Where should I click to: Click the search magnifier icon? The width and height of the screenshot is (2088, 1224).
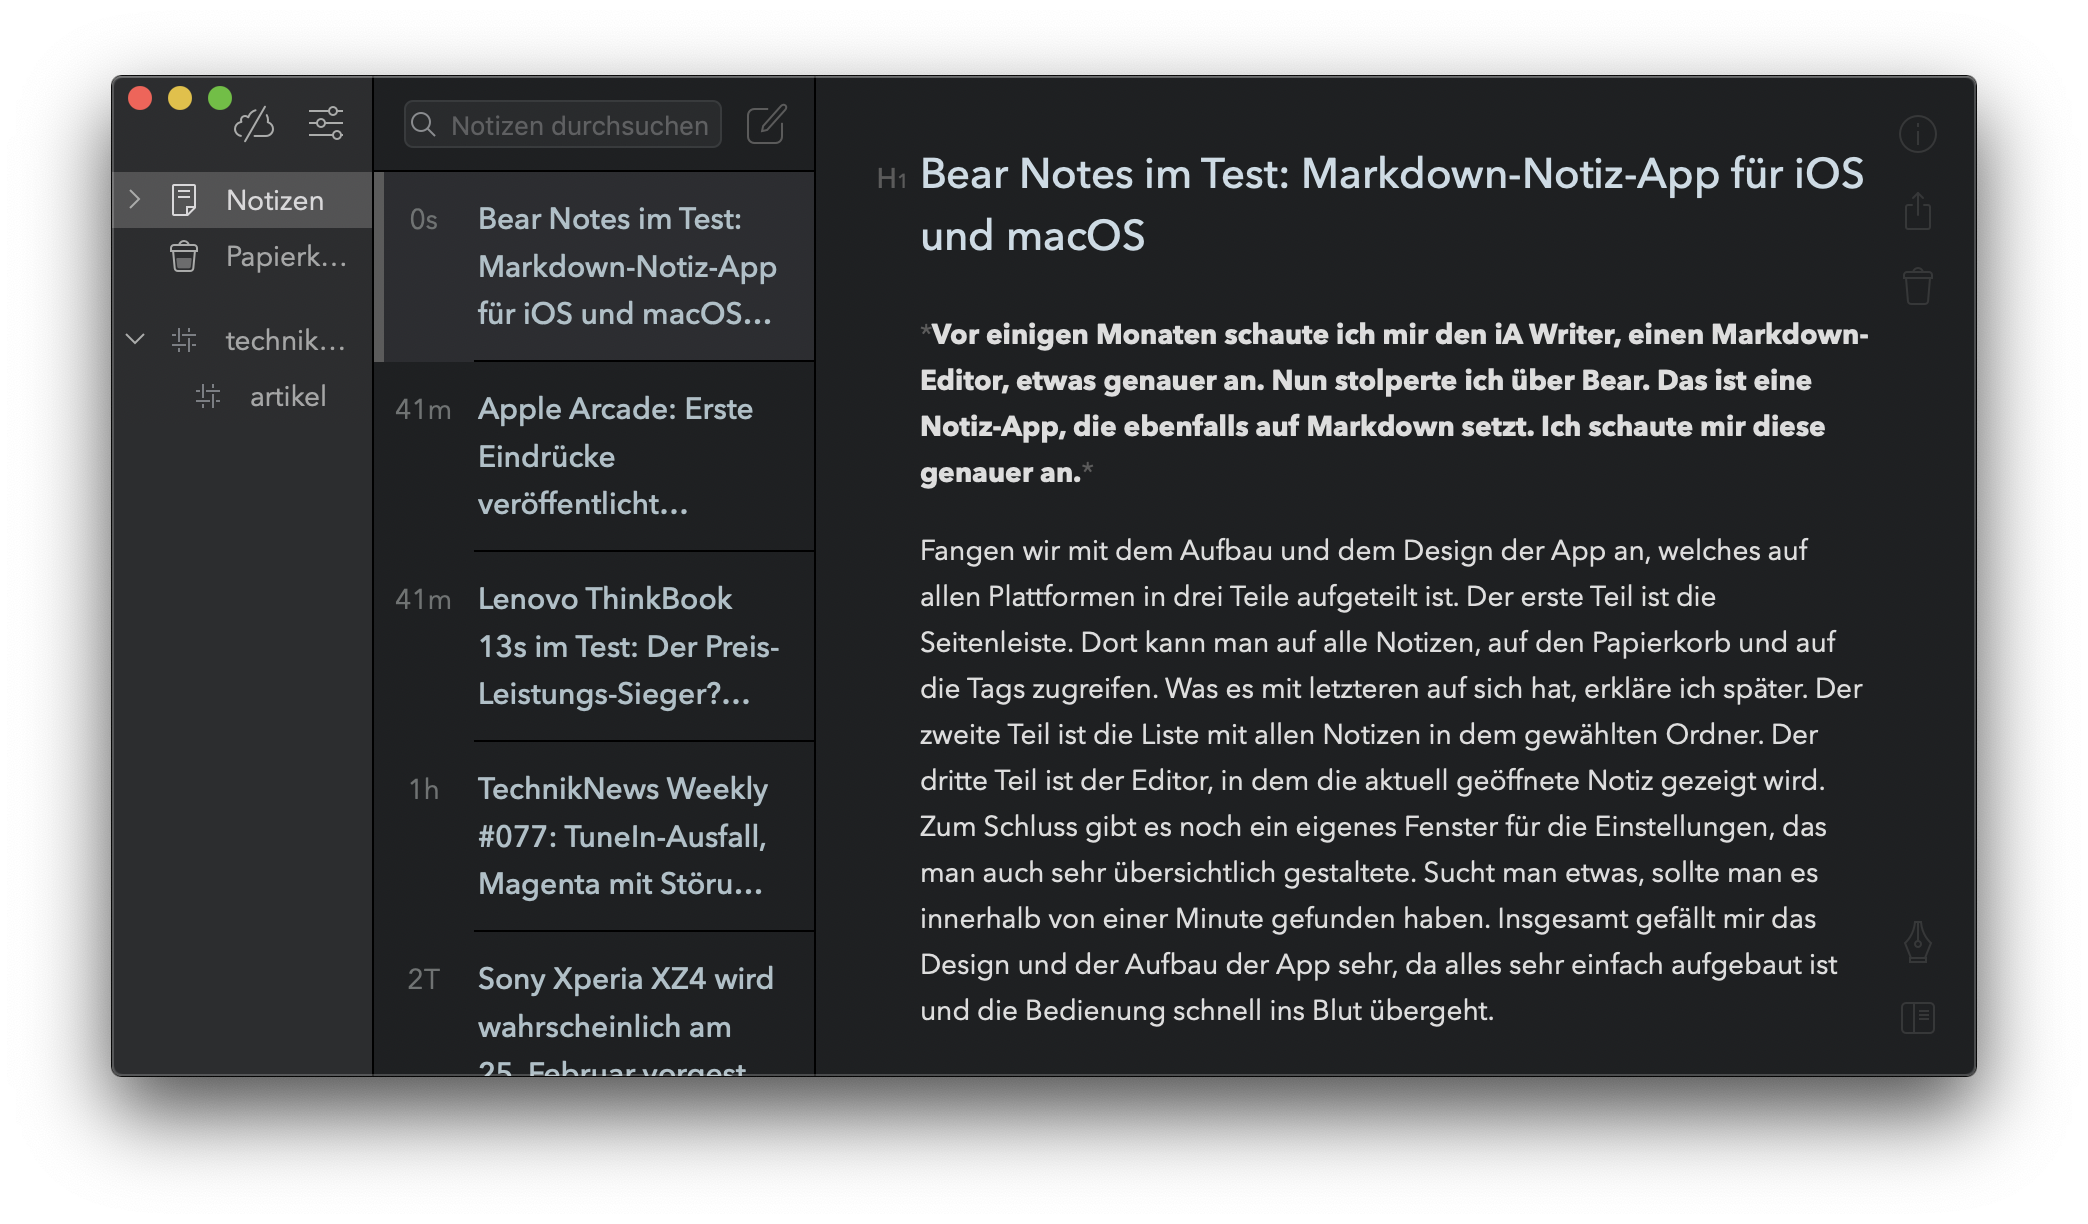[424, 125]
